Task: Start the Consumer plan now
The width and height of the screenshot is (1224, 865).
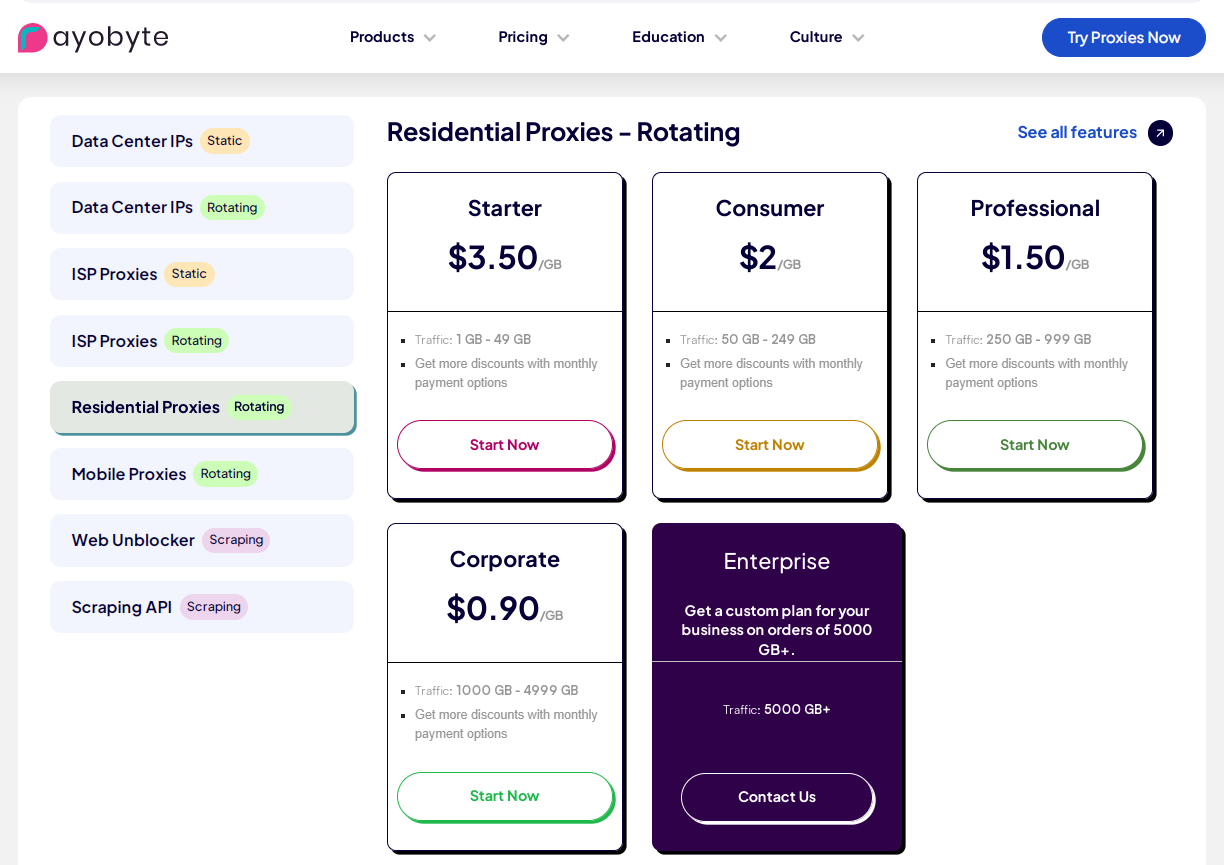Action: coord(770,445)
